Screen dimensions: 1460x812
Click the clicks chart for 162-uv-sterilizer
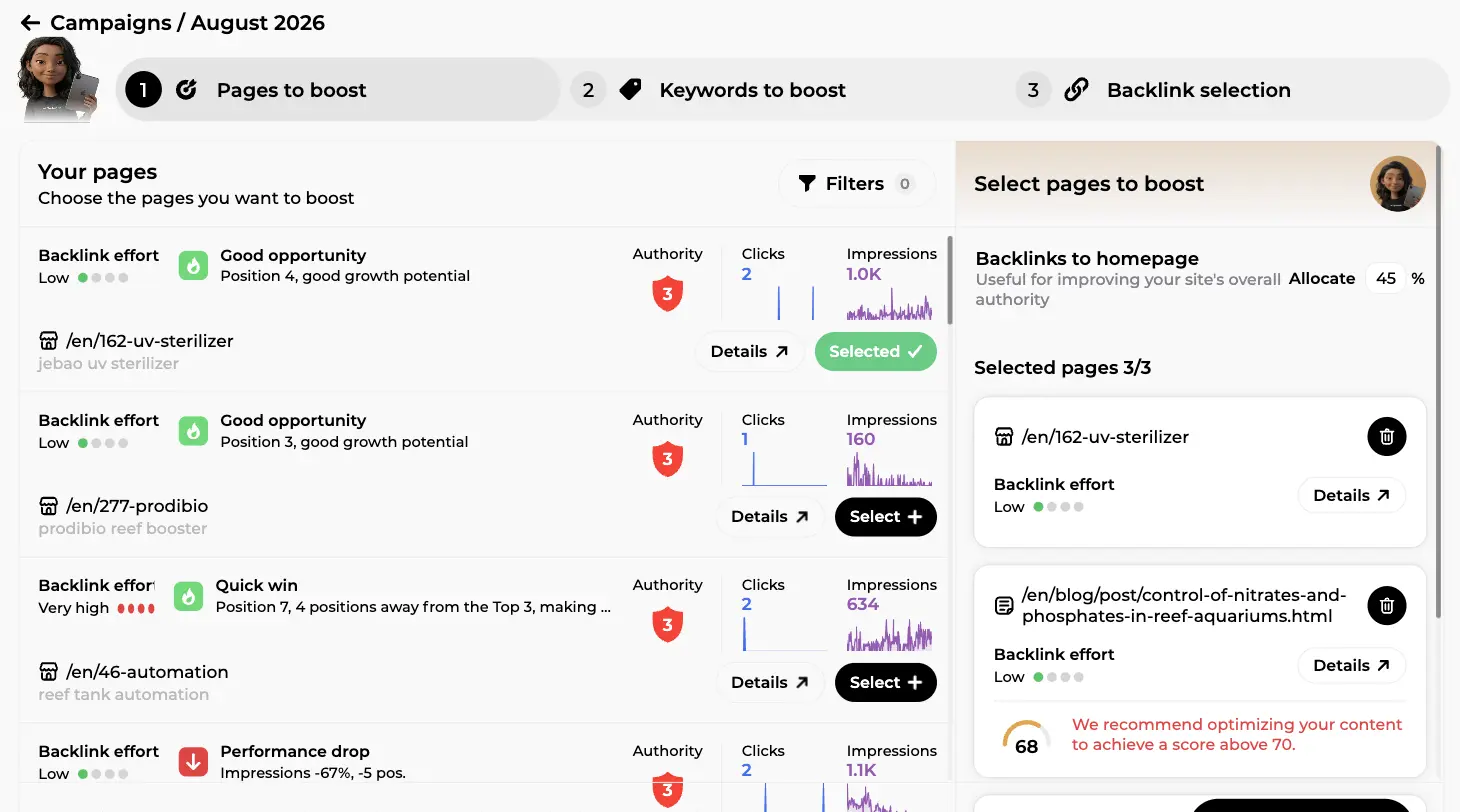784,302
